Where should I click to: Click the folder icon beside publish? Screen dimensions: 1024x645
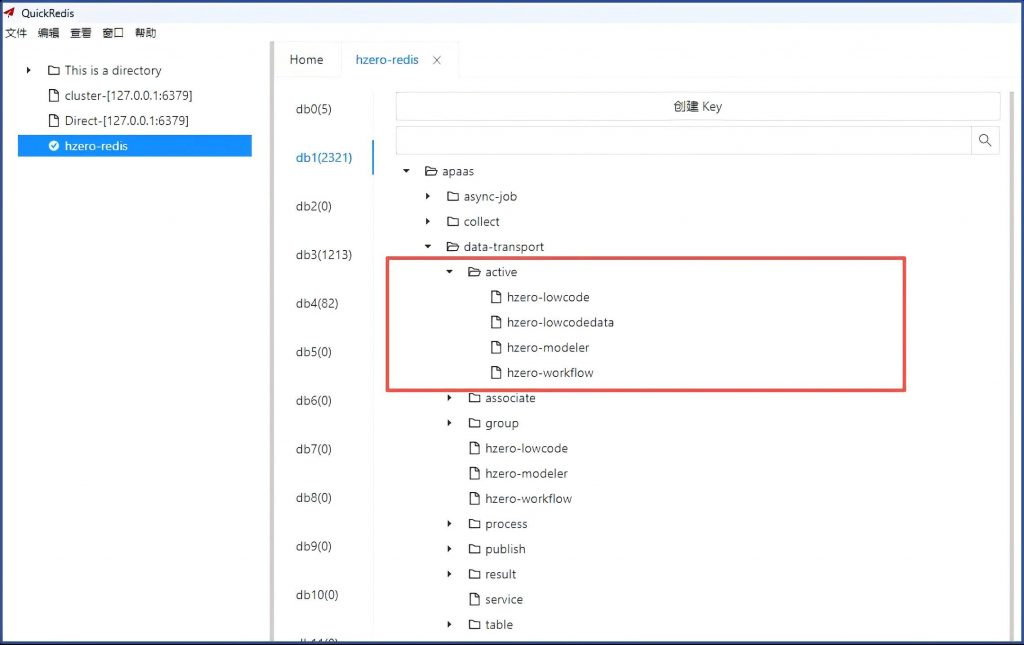tap(475, 549)
